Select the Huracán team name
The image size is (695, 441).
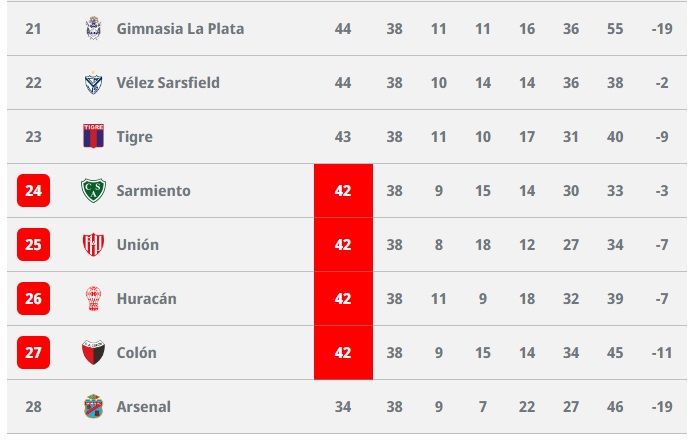146,299
